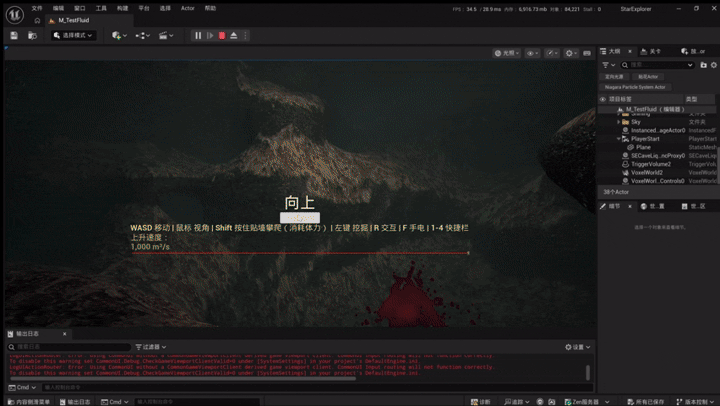Switch to the 关卡 levels tab

coord(651,51)
